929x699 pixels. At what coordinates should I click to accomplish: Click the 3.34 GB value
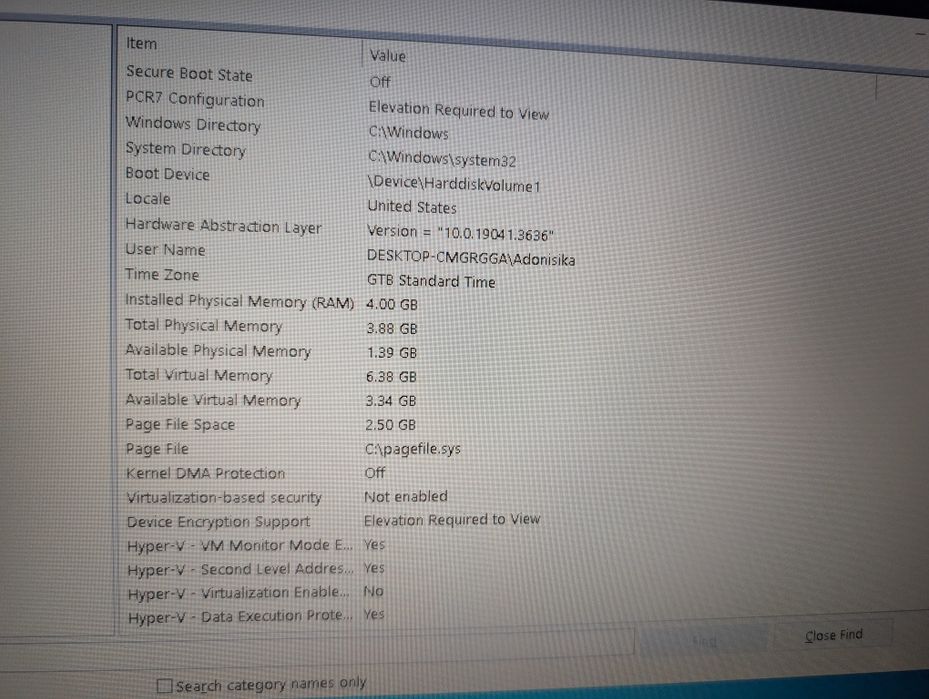(x=390, y=401)
